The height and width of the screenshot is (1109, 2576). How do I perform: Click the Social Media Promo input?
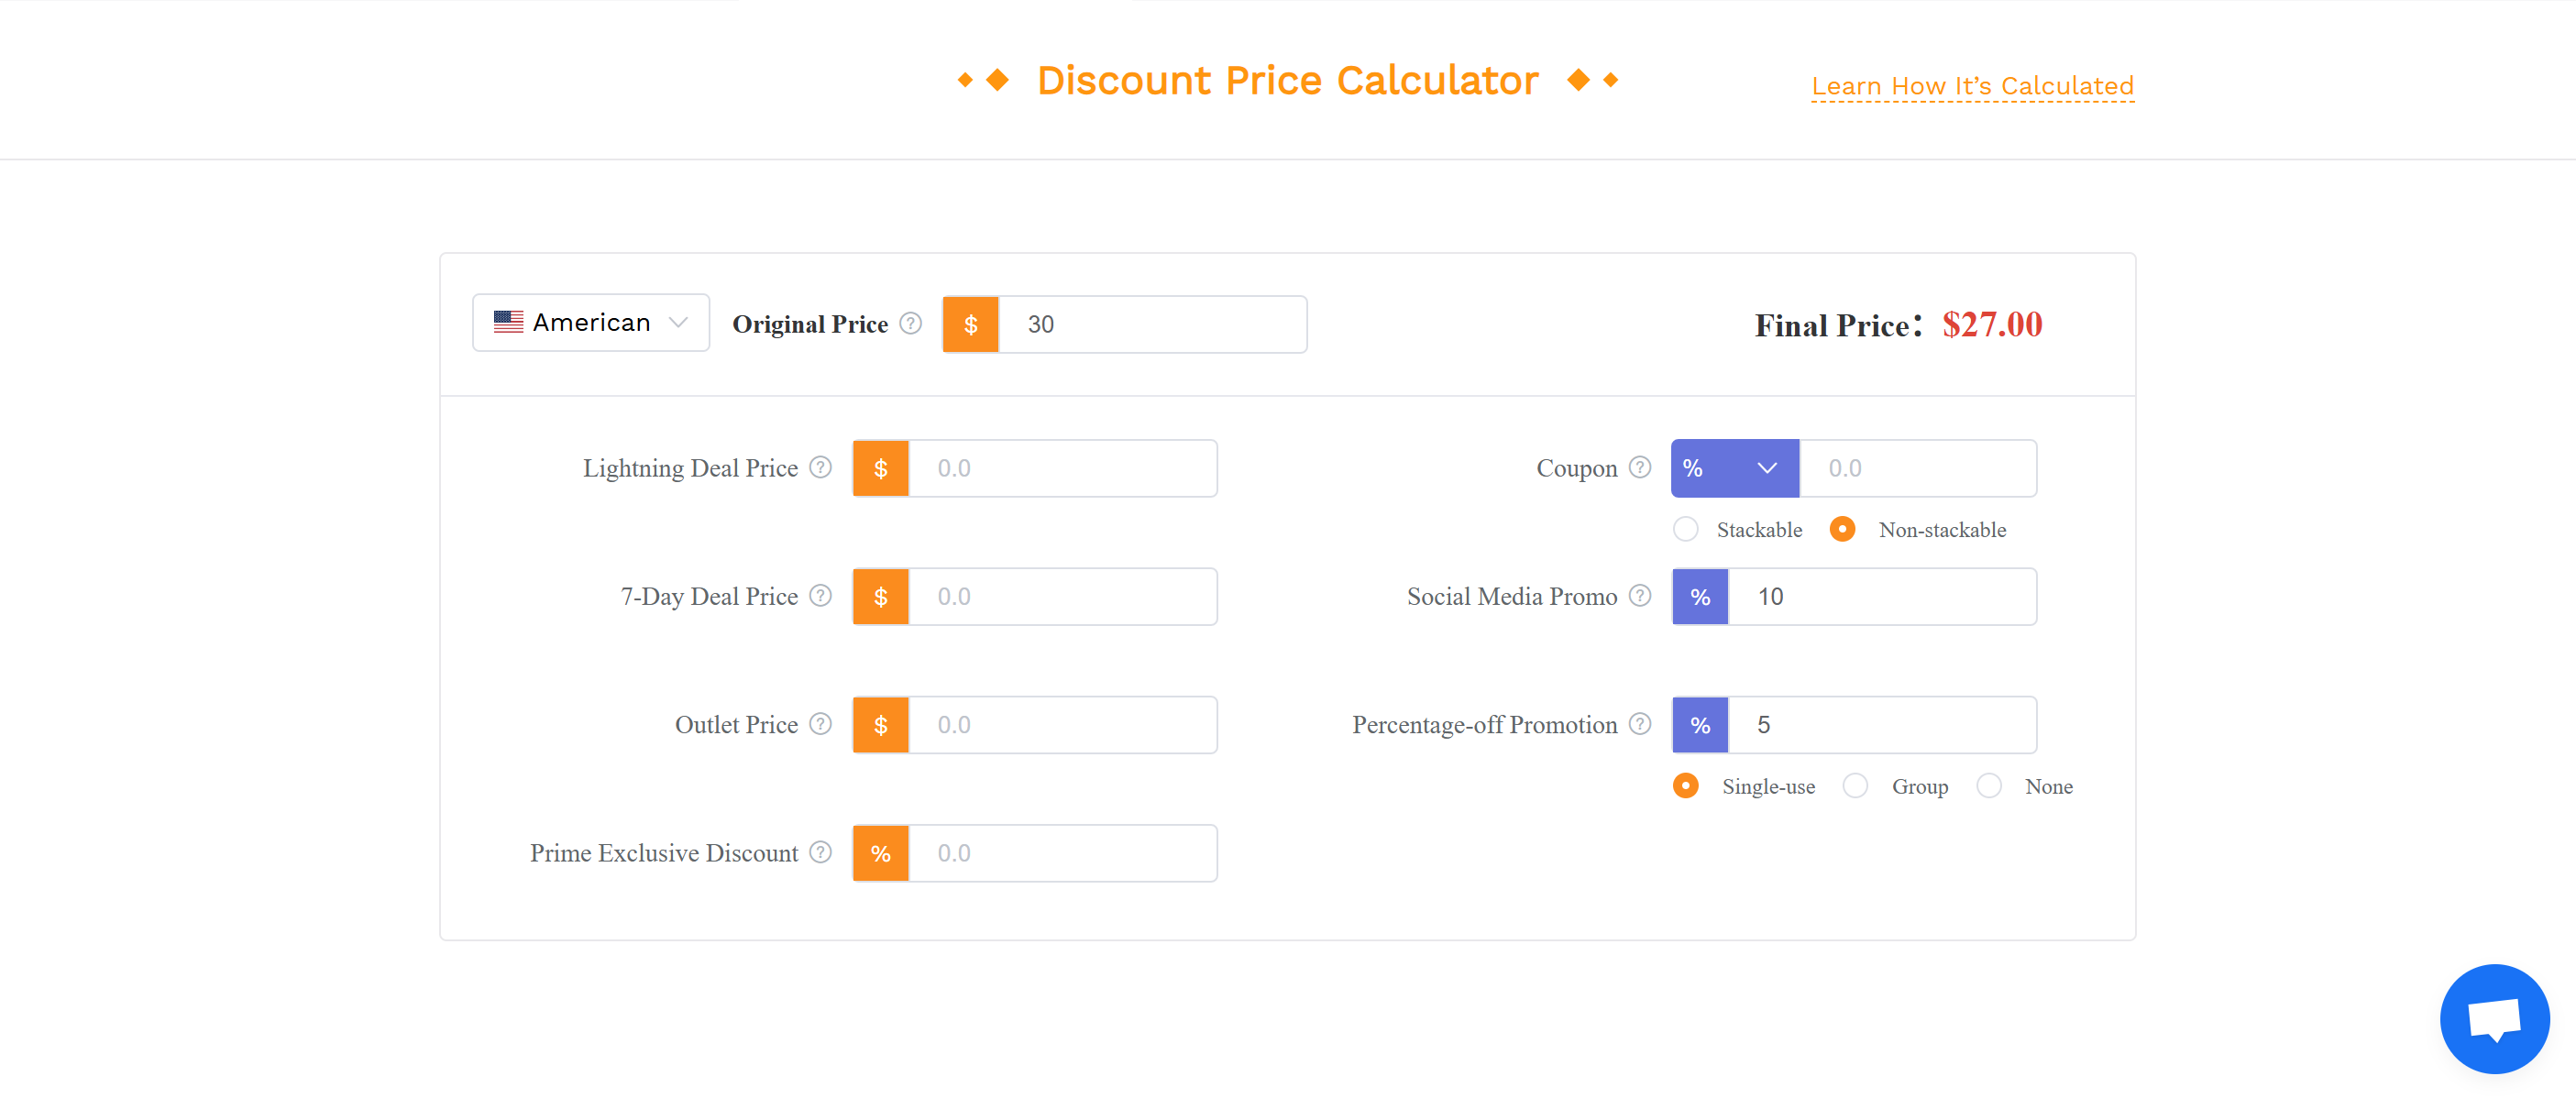(1882, 597)
